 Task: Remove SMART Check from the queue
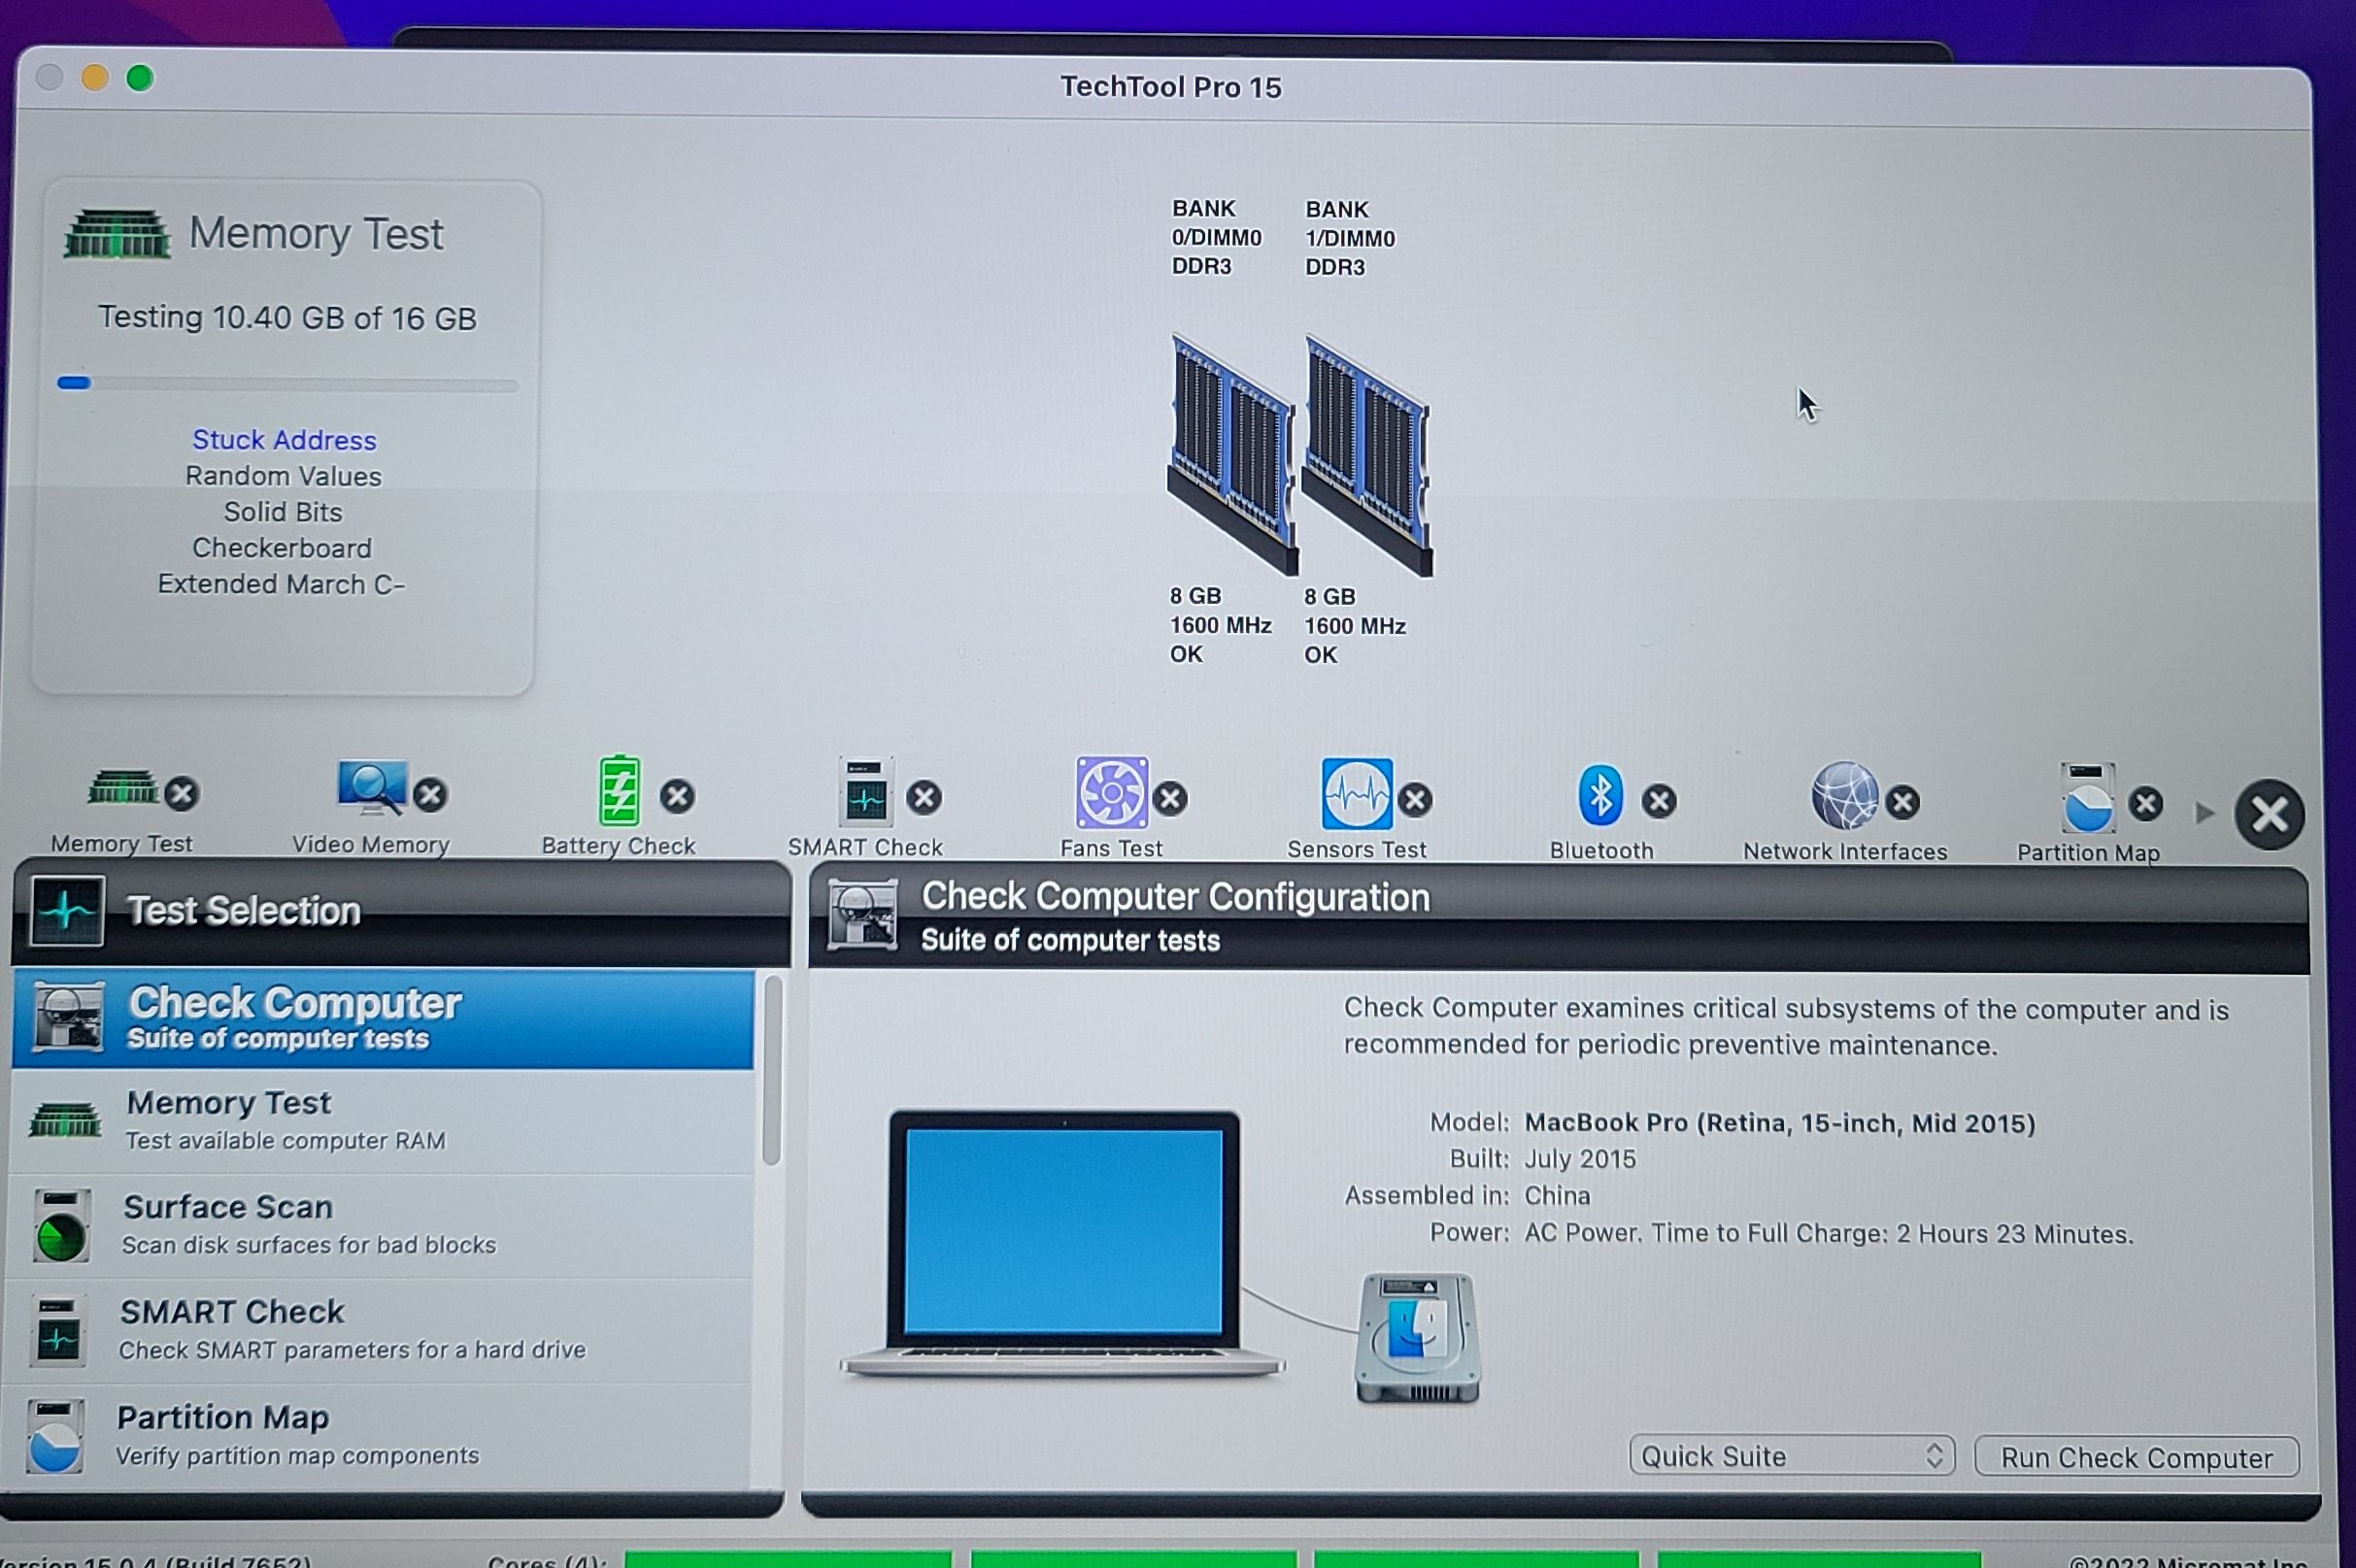click(924, 798)
